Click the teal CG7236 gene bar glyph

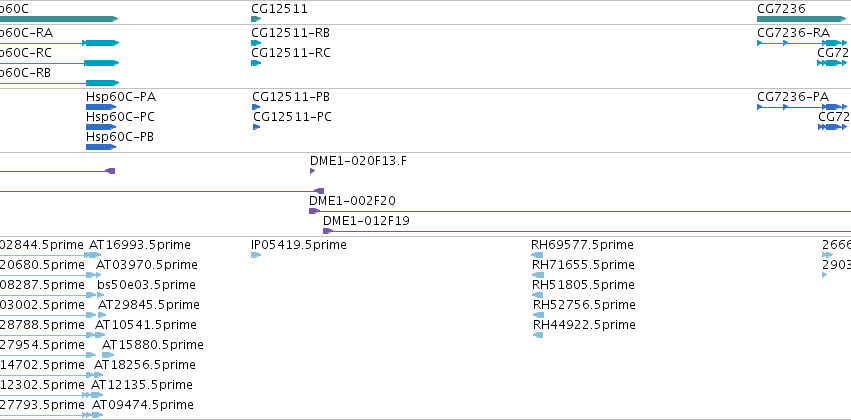pos(802,19)
